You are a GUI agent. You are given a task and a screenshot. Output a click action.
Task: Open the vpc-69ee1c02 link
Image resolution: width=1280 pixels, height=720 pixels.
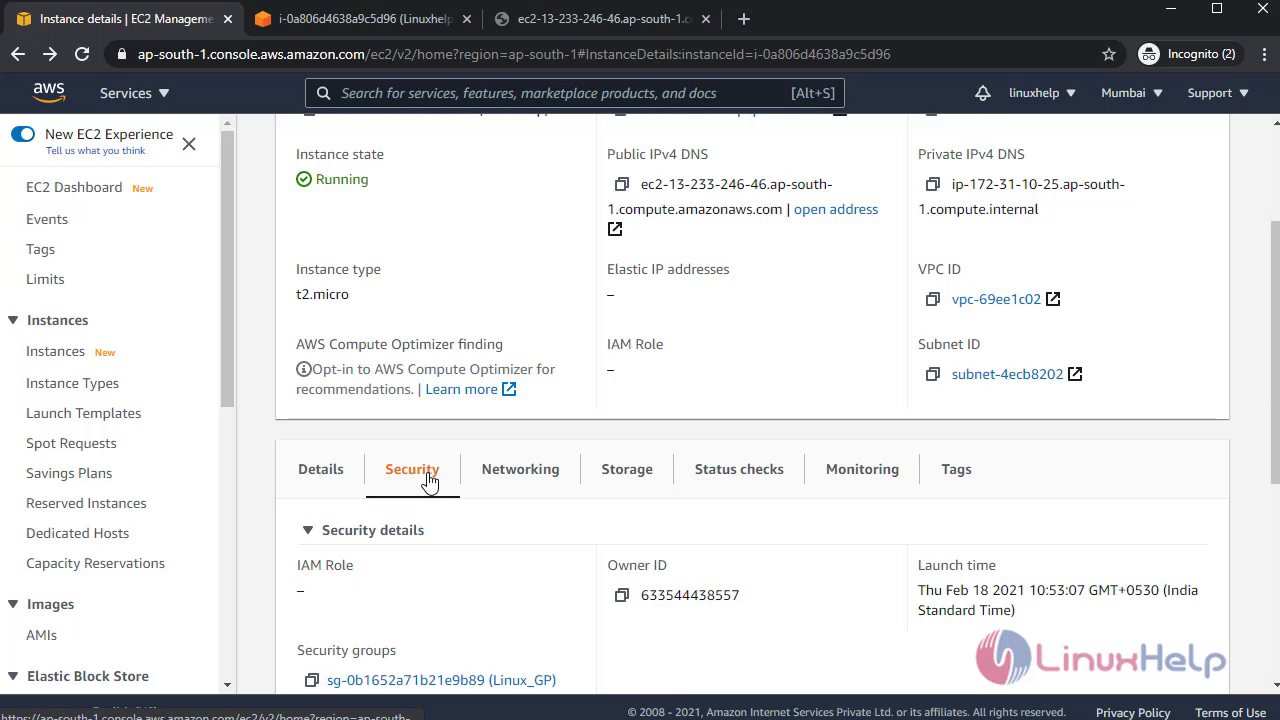click(996, 299)
